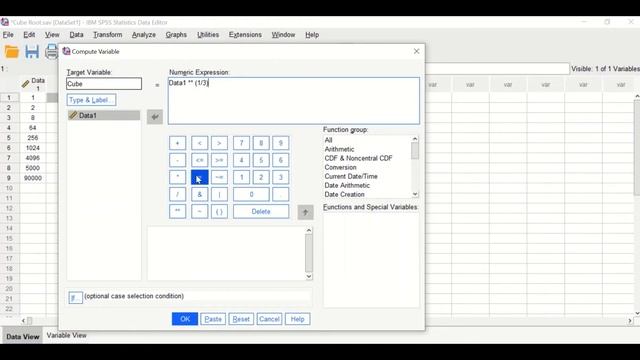Image resolution: width=640 pixels, height=360 pixels.
Task: Select Arithmetic in Function group list
Action: 339,149
